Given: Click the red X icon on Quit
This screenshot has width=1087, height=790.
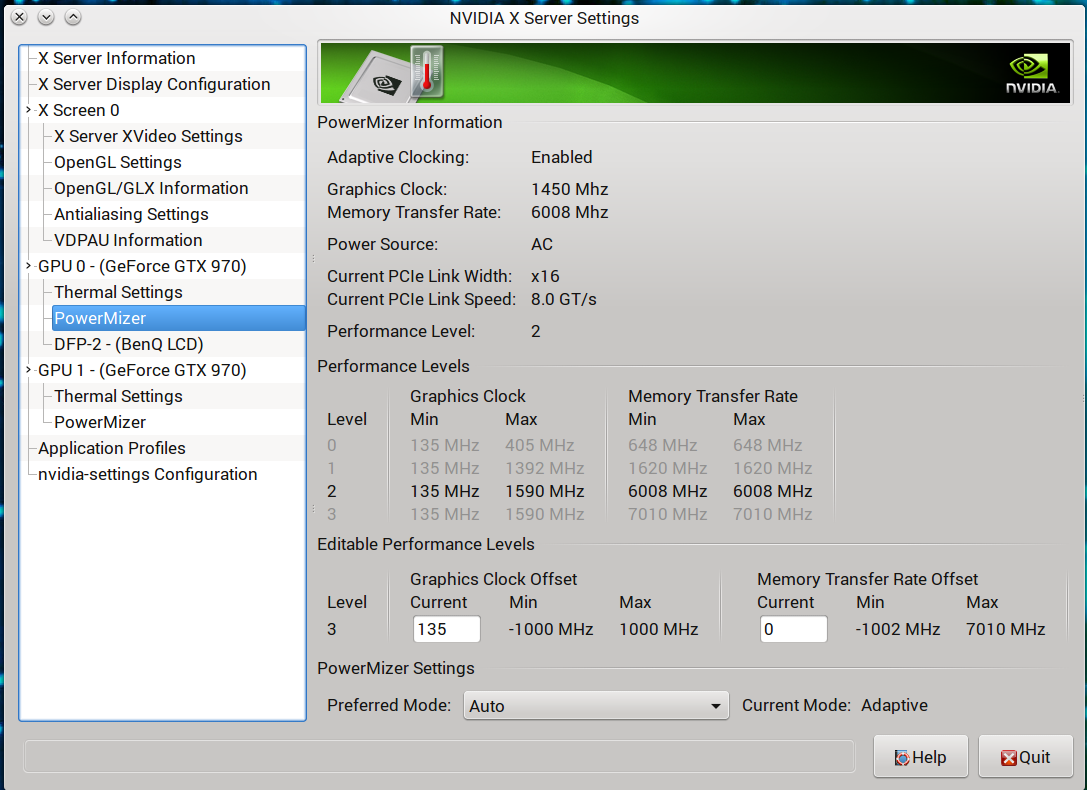Looking at the screenshot, I should tap(1008, 758).
